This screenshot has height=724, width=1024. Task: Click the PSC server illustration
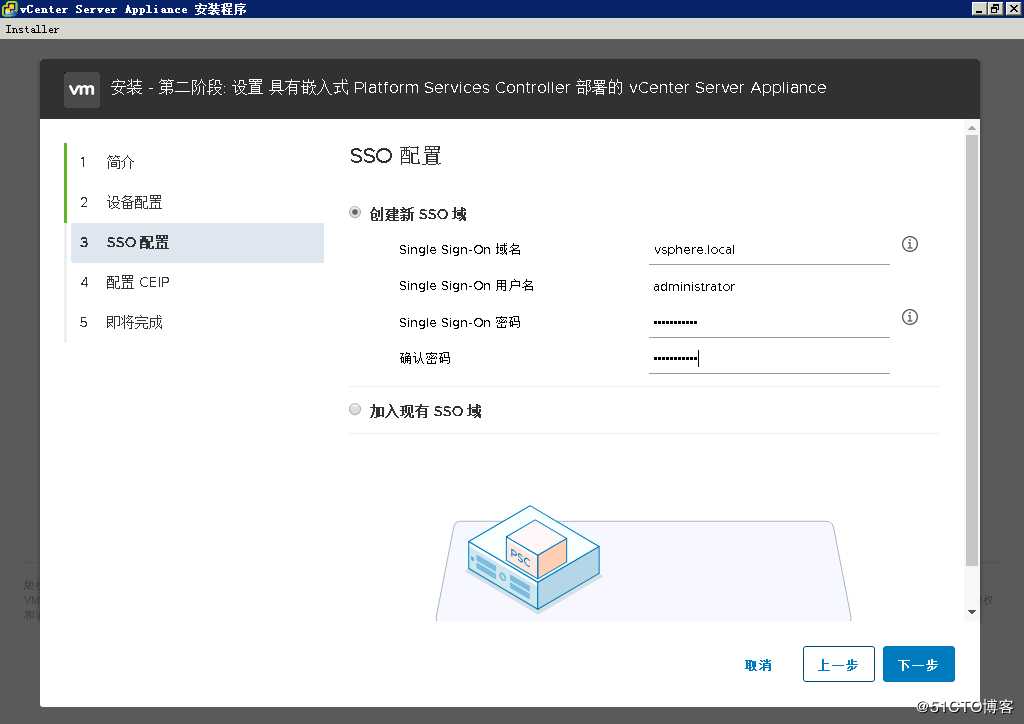[533, 558]
